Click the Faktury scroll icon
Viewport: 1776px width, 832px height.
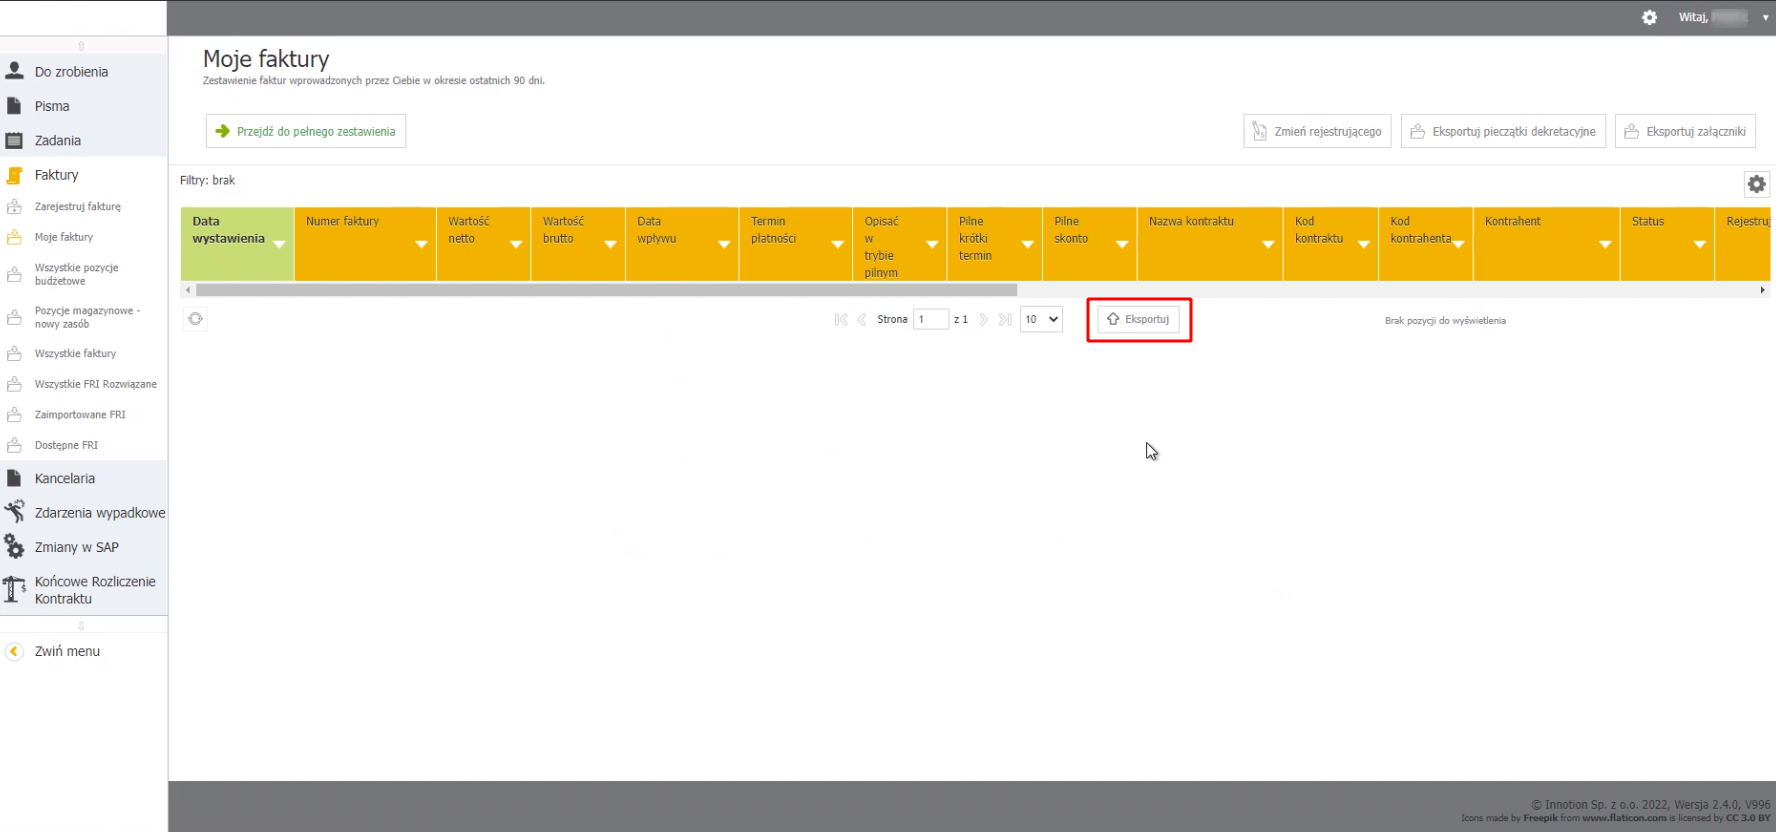click(14, 175)
